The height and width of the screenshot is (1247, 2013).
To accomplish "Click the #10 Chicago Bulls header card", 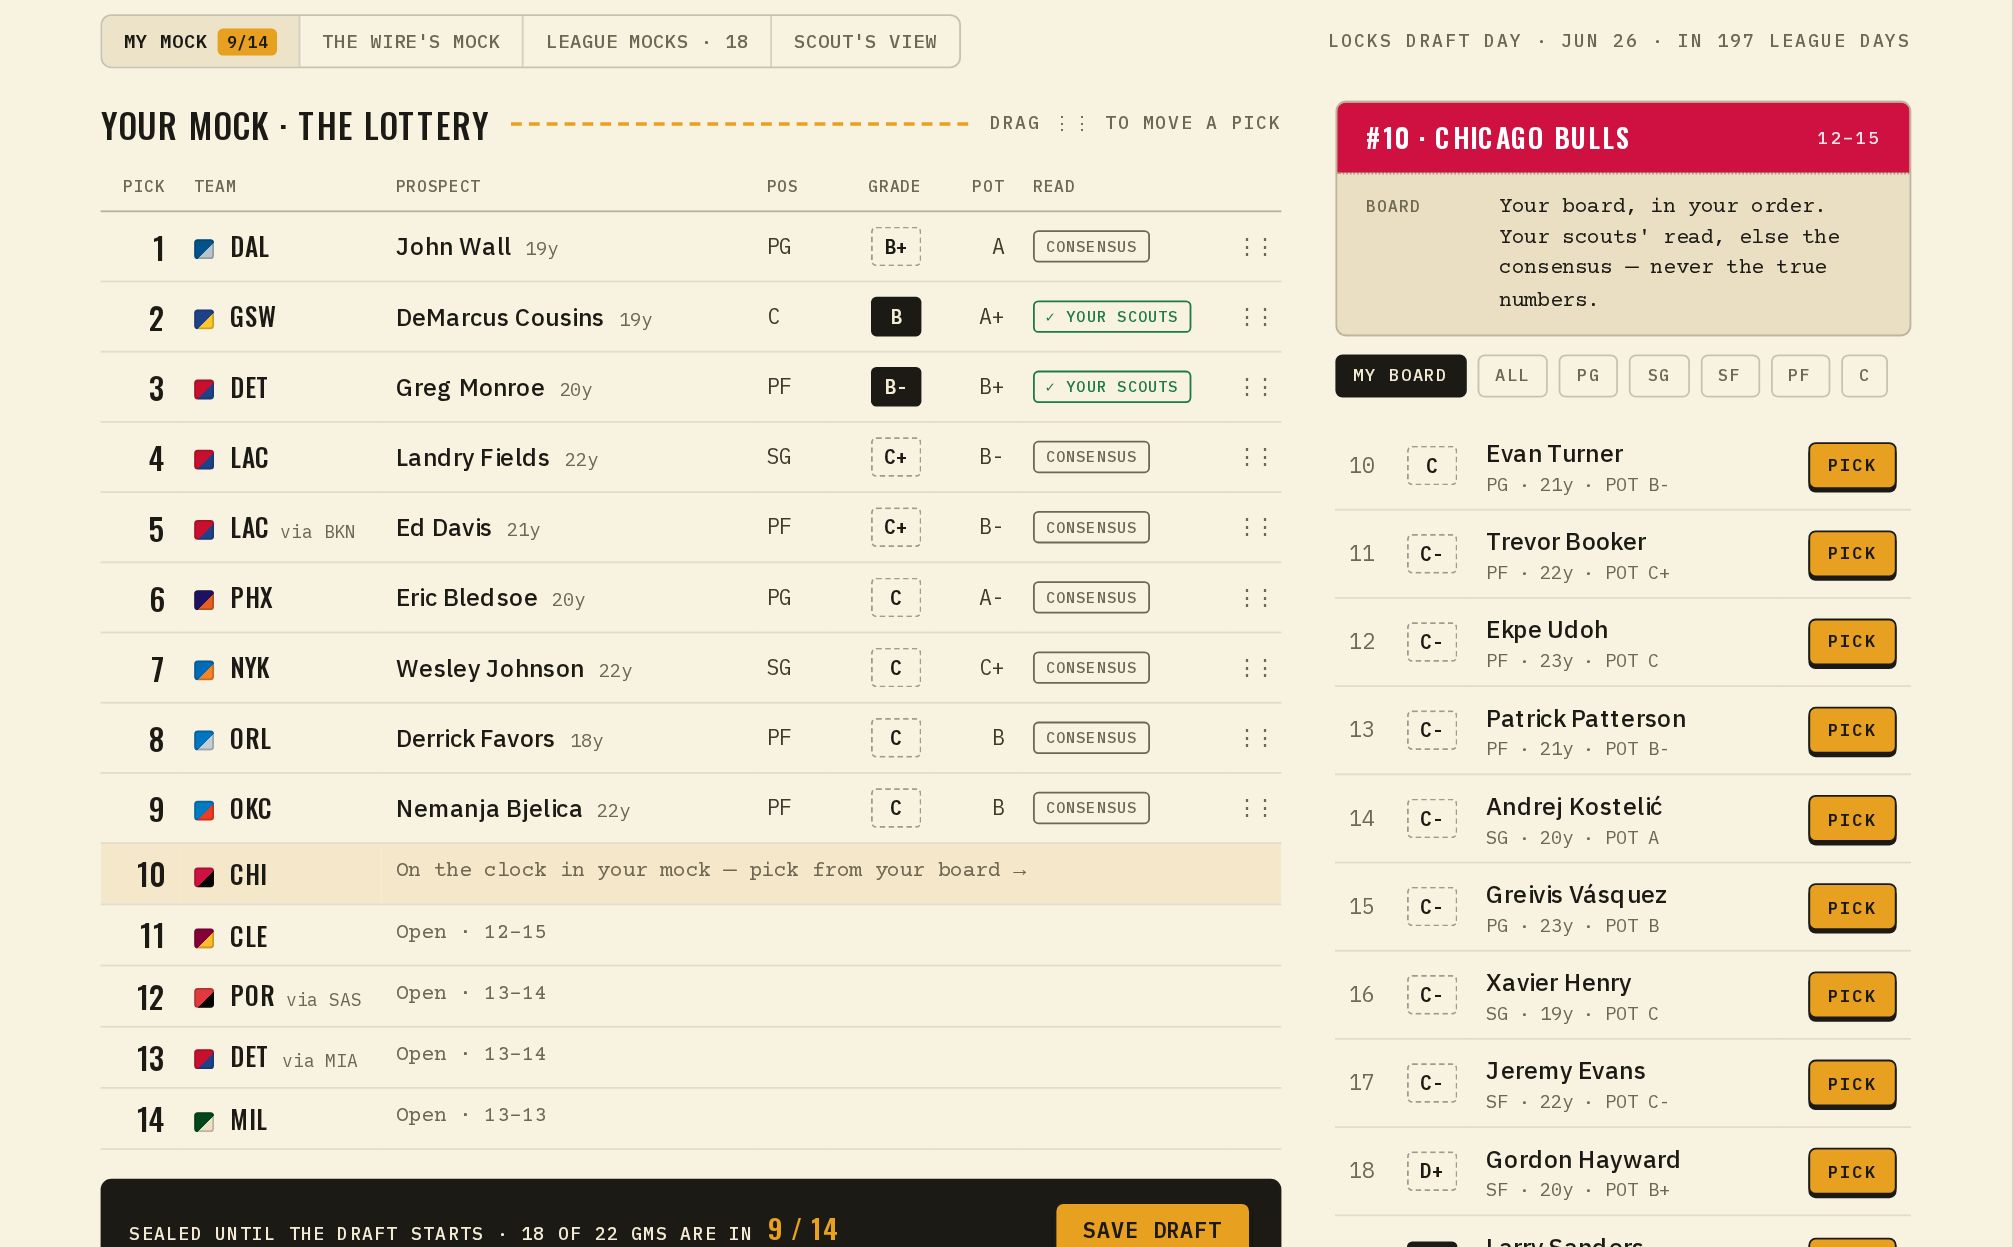I will point(1623,138).
